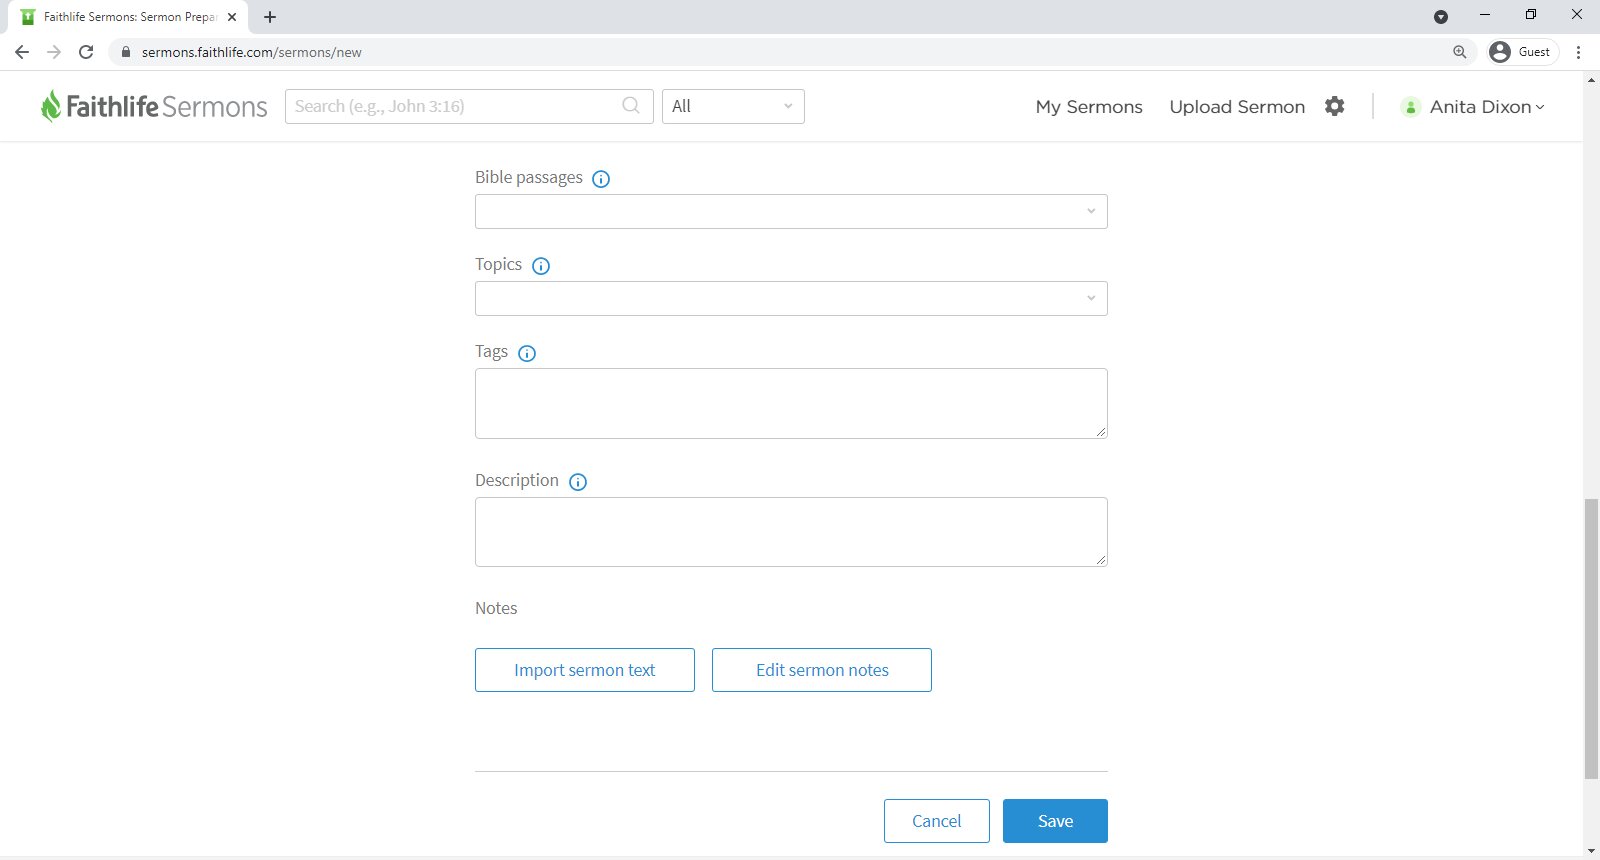Go forward in browser
1600x860 pixels.
[x=54, y=52]
